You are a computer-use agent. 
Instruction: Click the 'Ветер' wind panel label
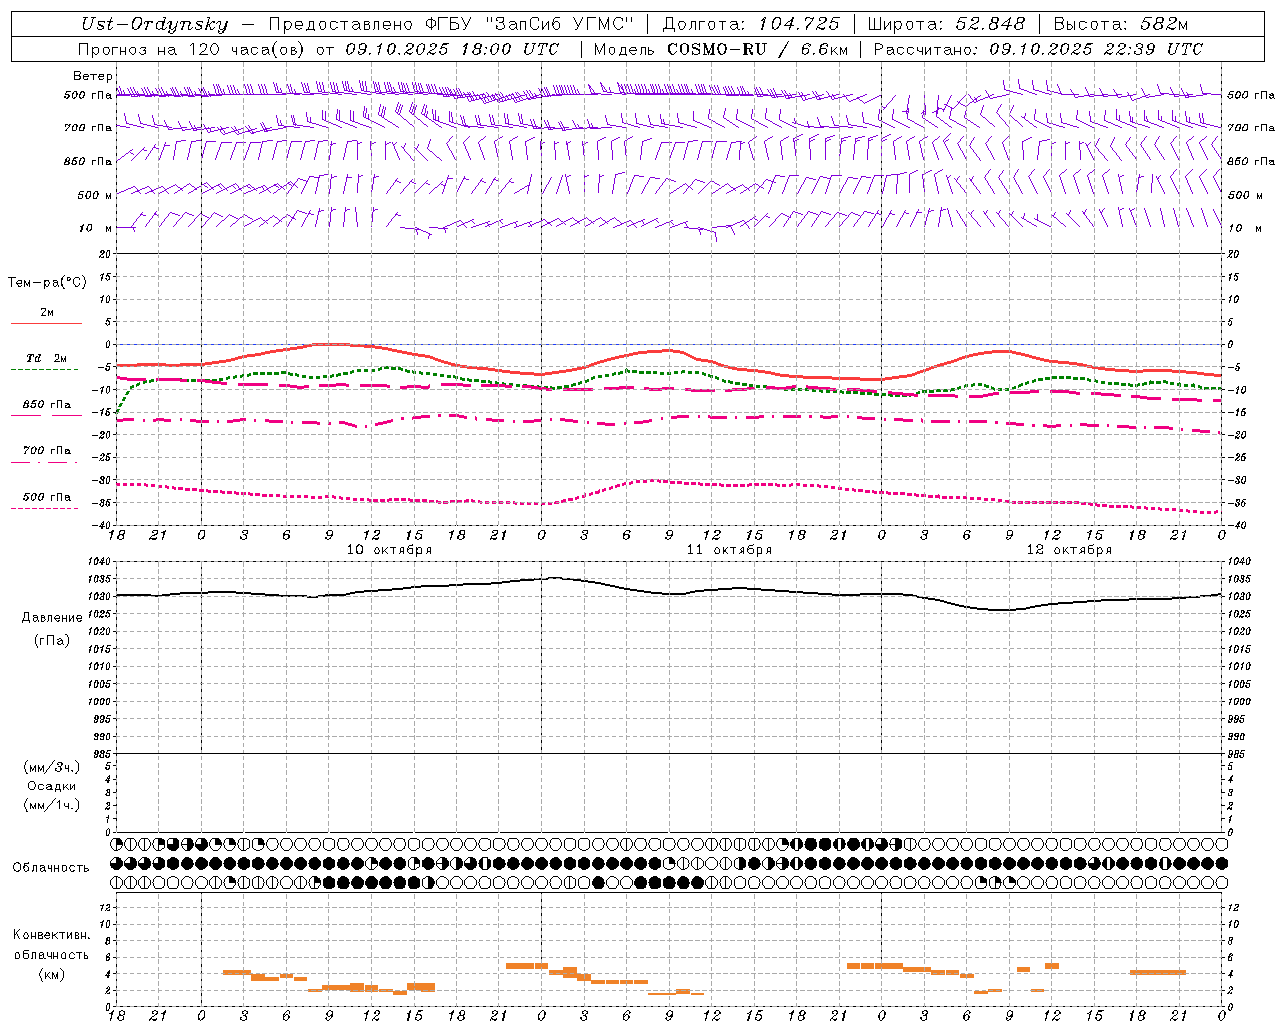pyautogui.click(x=93, y=76)
